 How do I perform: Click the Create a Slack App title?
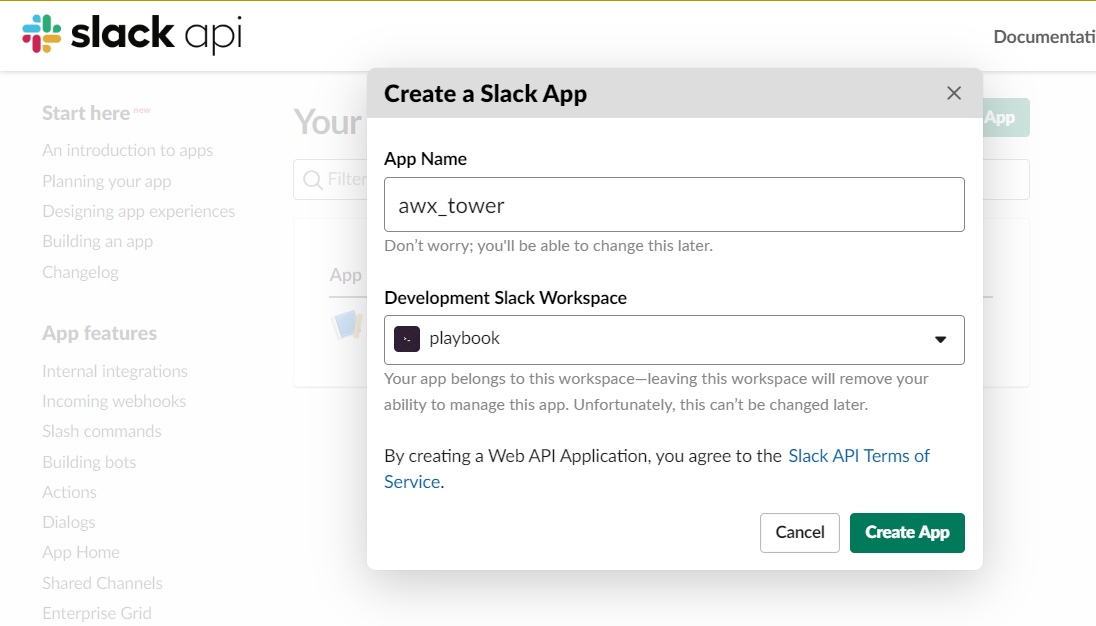pos(485,94)
